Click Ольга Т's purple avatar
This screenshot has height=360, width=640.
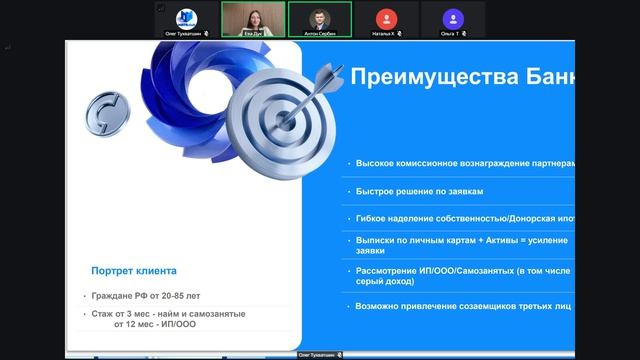[x=453, y=19]
